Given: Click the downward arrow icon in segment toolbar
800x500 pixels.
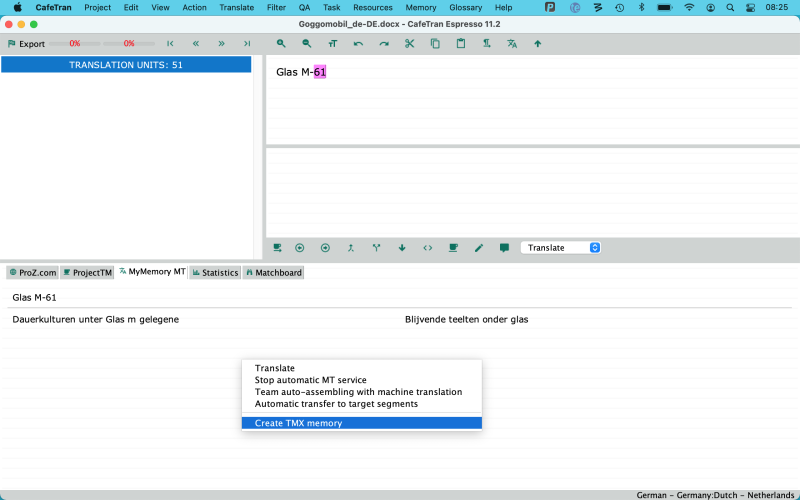Looking at the screenshot, I should click(x=402, y=248).
